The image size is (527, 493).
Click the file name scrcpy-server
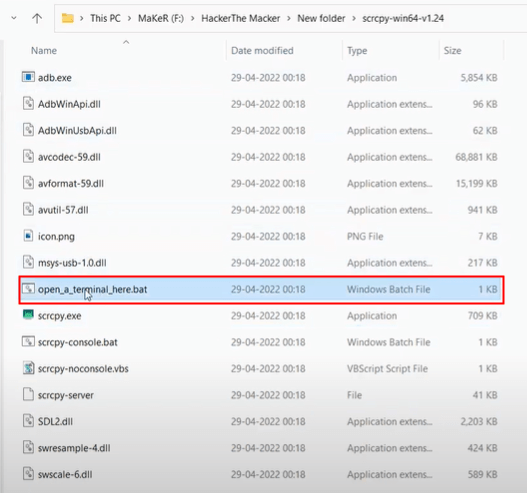click(x=66, y=395)
